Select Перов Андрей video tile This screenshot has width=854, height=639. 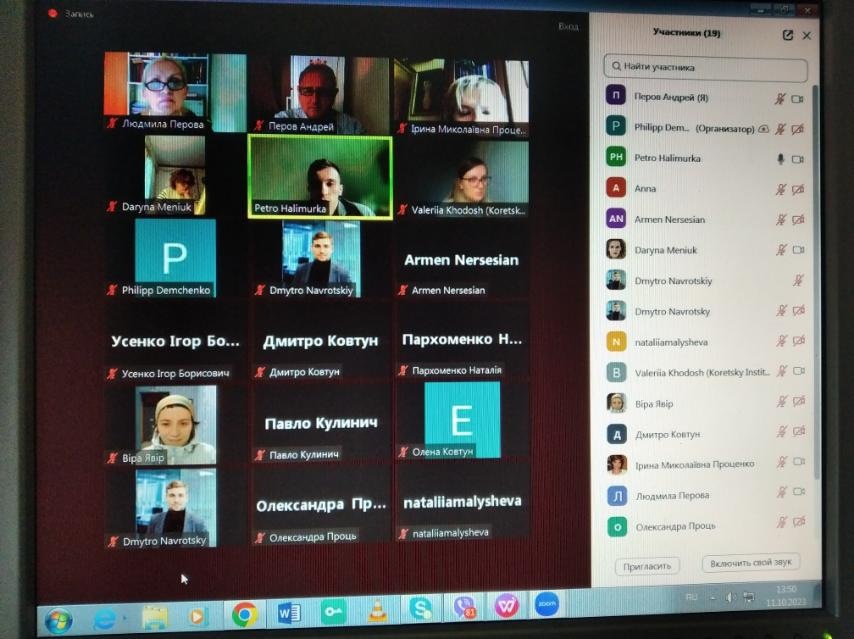[x=320, y=94]
